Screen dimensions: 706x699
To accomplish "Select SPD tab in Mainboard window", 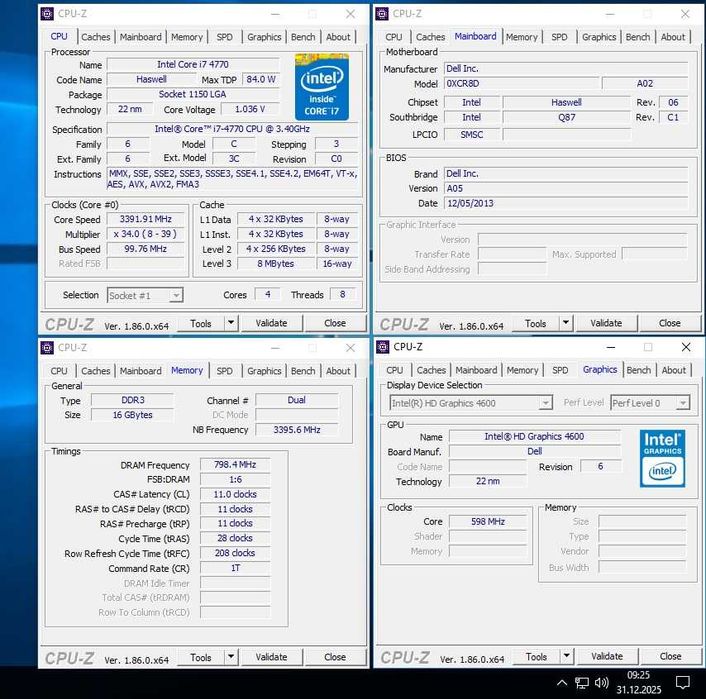I will 559,37.
